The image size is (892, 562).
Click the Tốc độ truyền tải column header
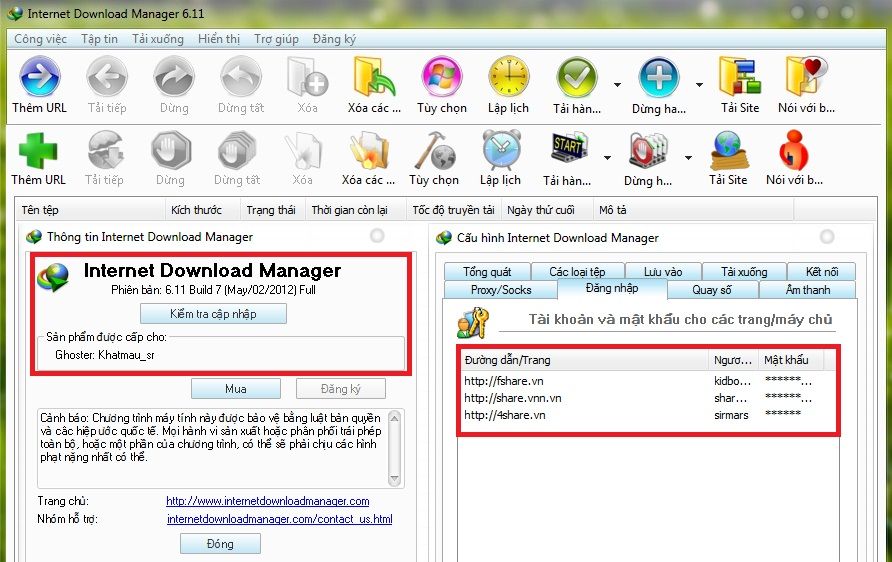click(454, 210)
